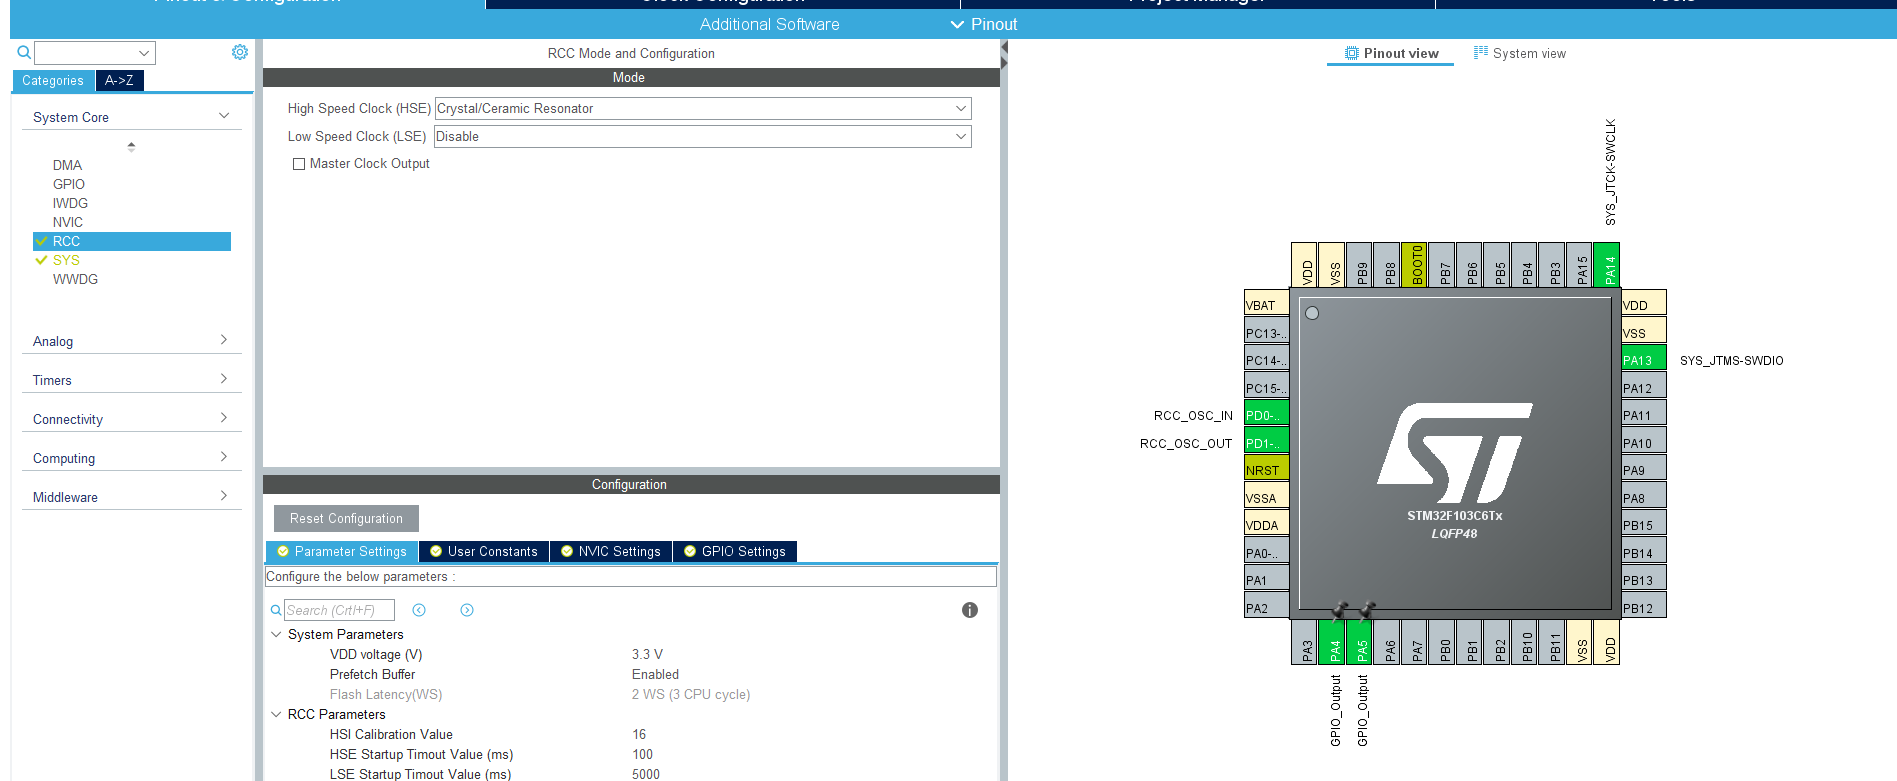Open Additional Software
1897x781 pixels.
point(769,24)
